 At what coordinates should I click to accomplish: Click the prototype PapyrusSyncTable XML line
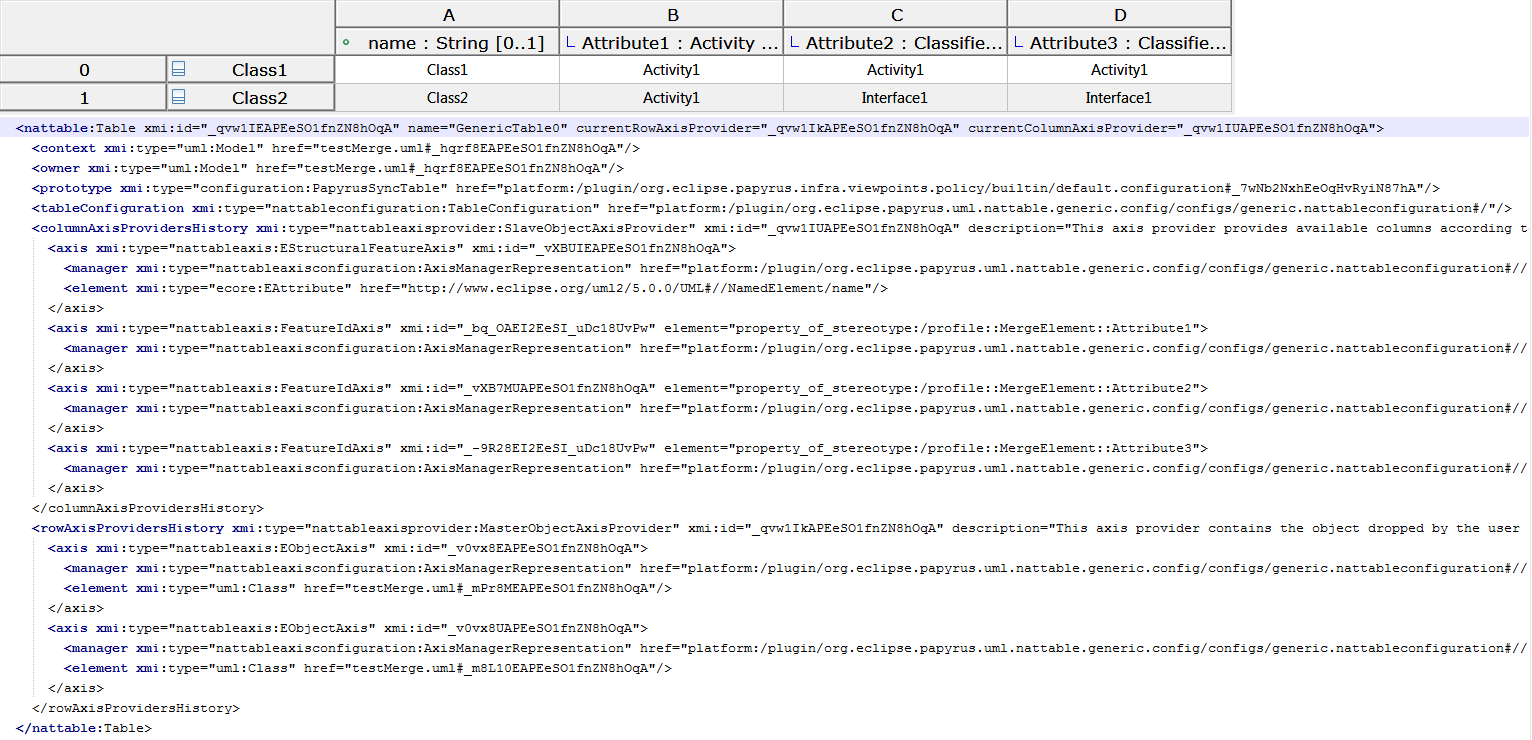[736, 188]
